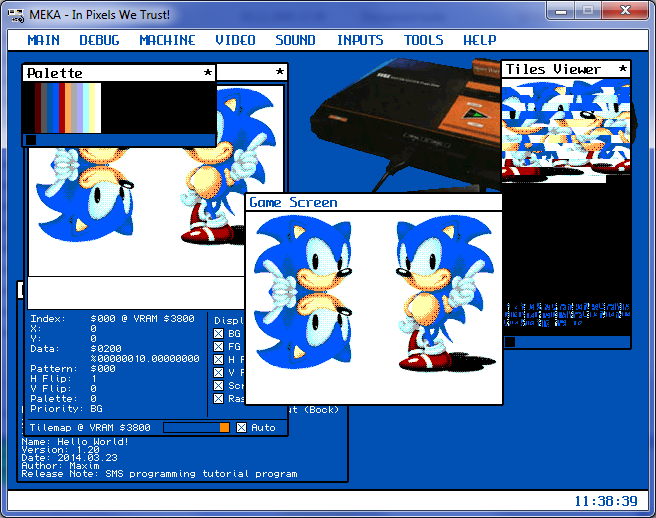Expand the MACHINE menu
The image size is (656, 518).
[167, 40]
